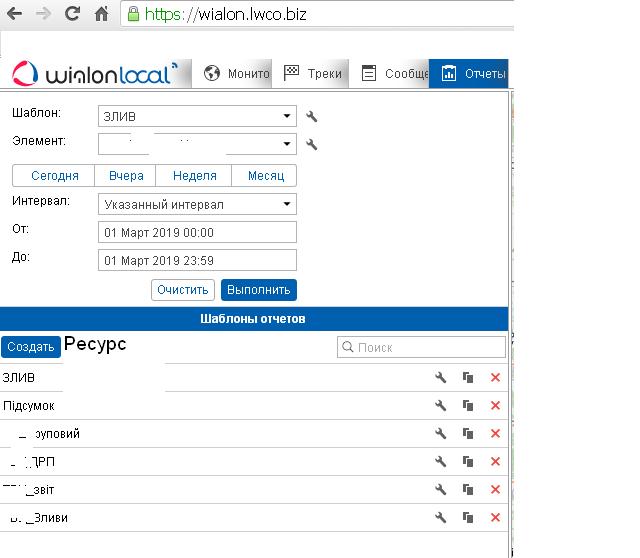Edit the Підсумок template settings

tap(440, 406)
